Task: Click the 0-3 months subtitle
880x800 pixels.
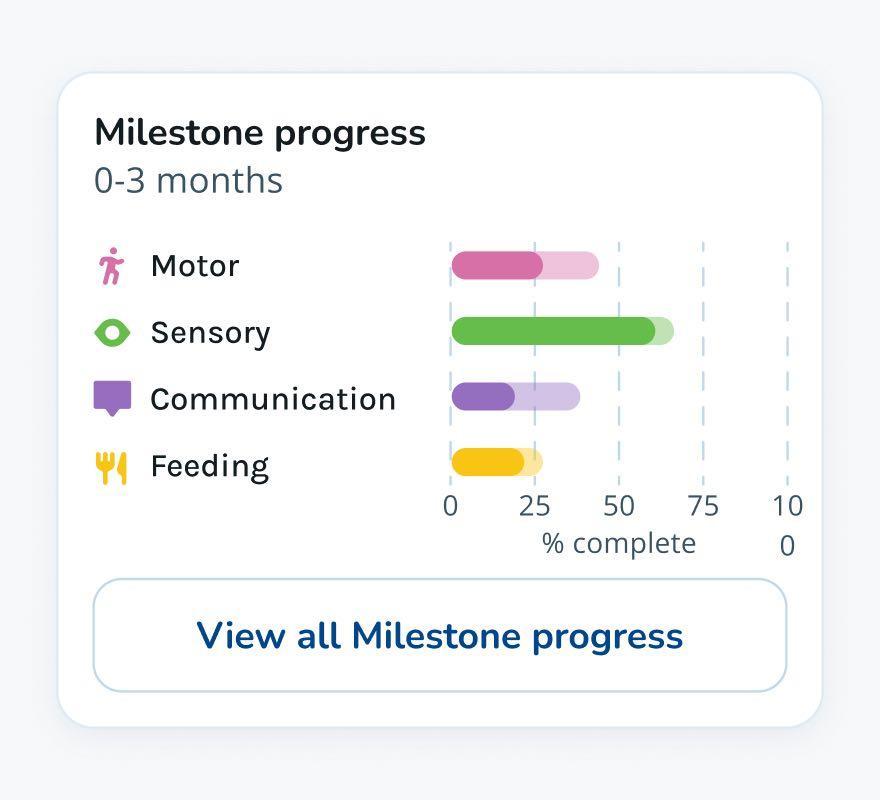Action: tap(188, 181)
